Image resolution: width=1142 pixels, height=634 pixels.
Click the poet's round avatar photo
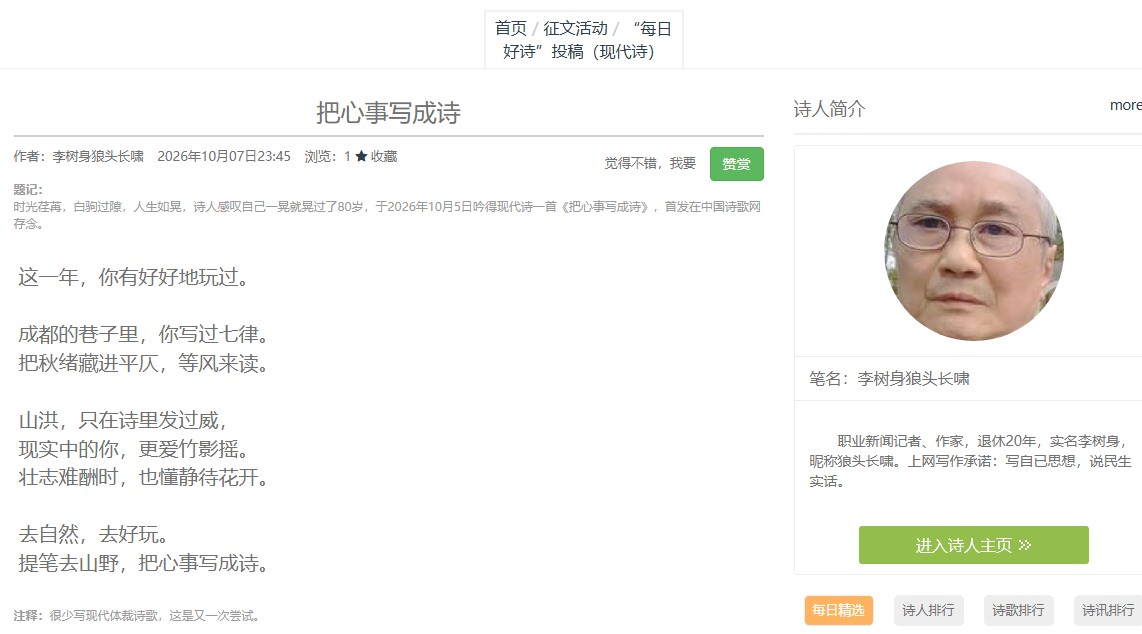tap(974, 251)
